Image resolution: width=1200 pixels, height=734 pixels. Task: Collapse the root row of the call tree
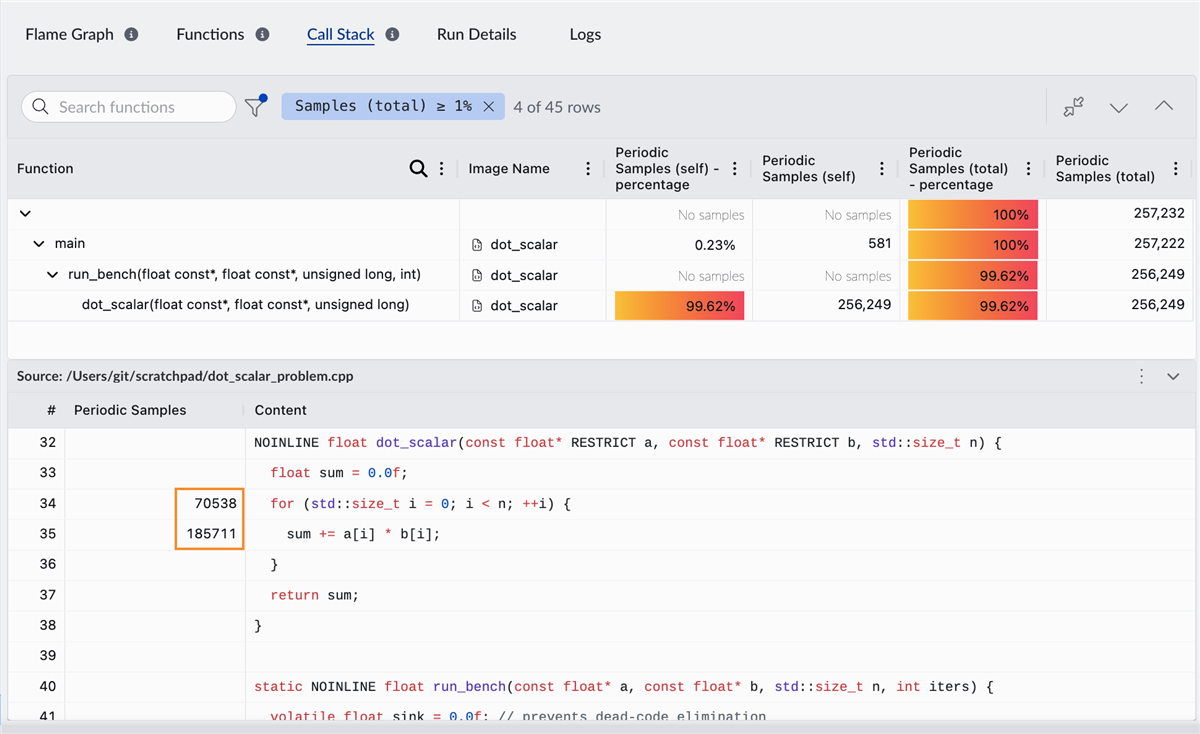[24, 213]
